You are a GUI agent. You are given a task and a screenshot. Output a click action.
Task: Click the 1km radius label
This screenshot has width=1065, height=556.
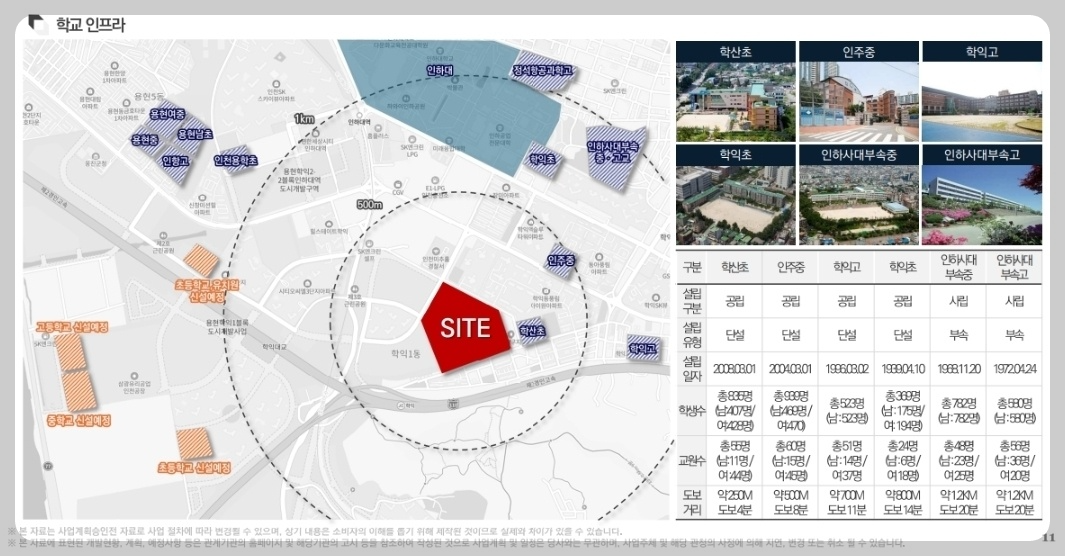[x=304, y=119]
